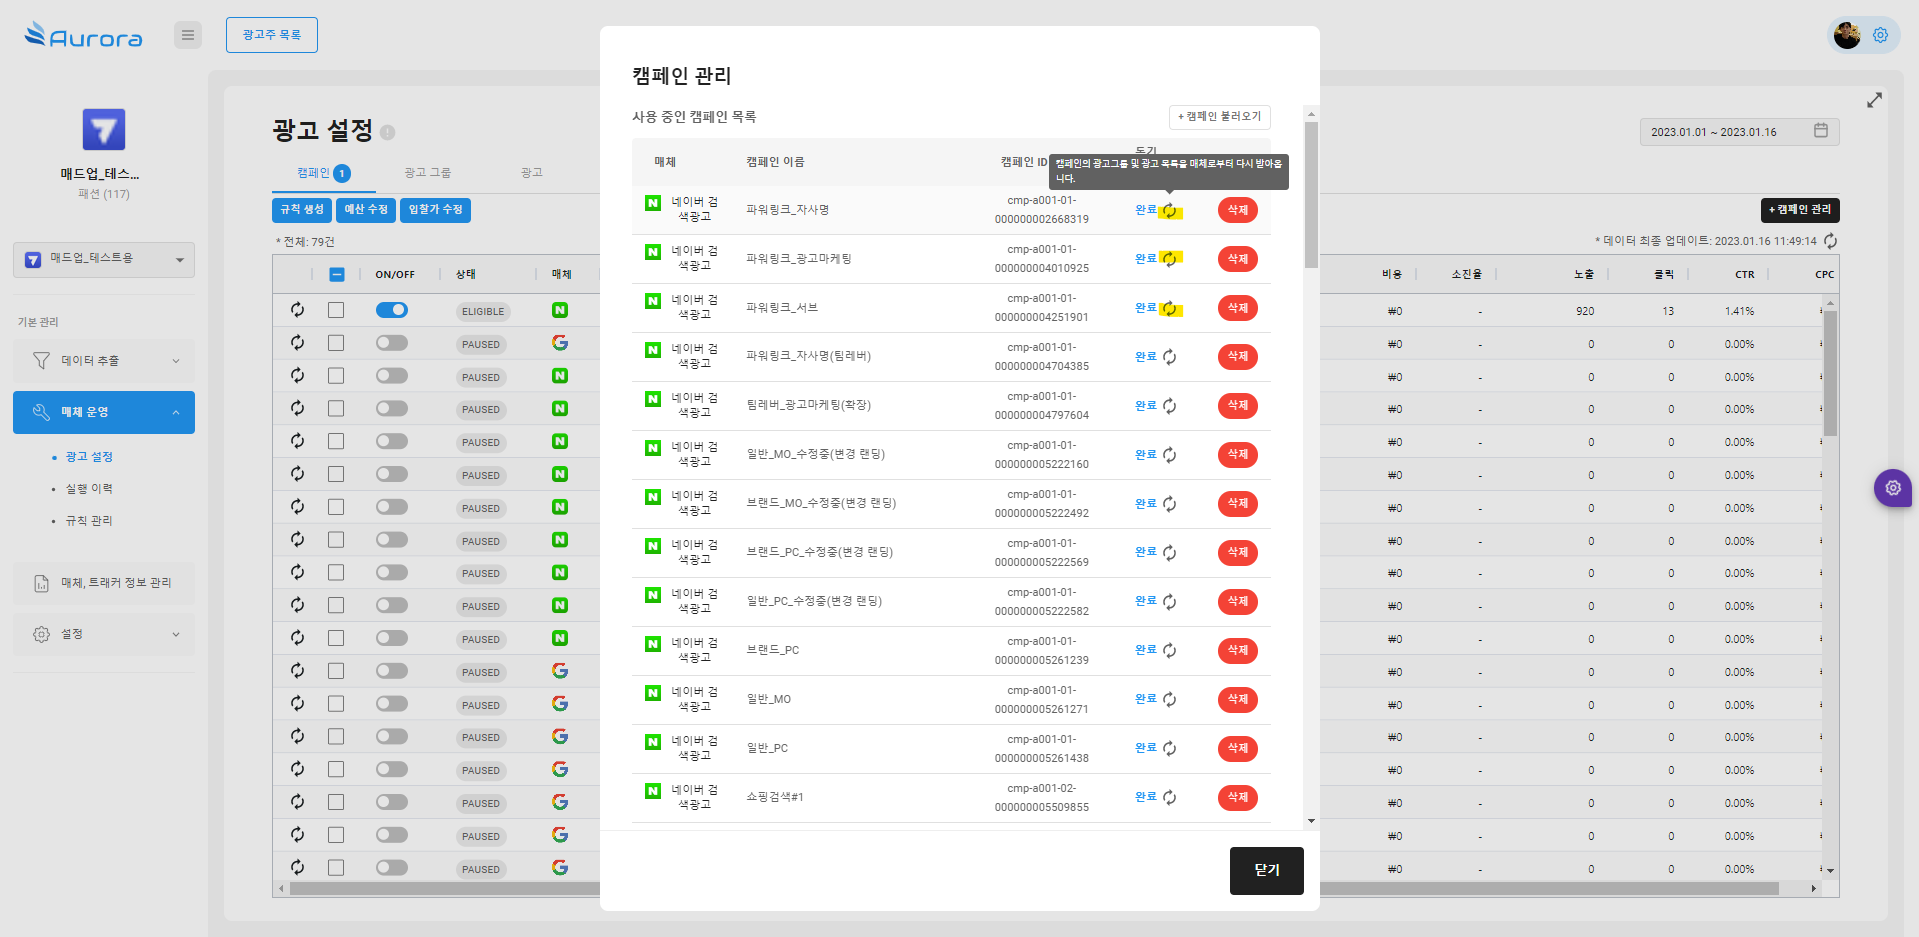The width and height of the screenshot is (1919, 937).
Task: Open the purple floating settings gear
Action: click(x=1892, y=488)
